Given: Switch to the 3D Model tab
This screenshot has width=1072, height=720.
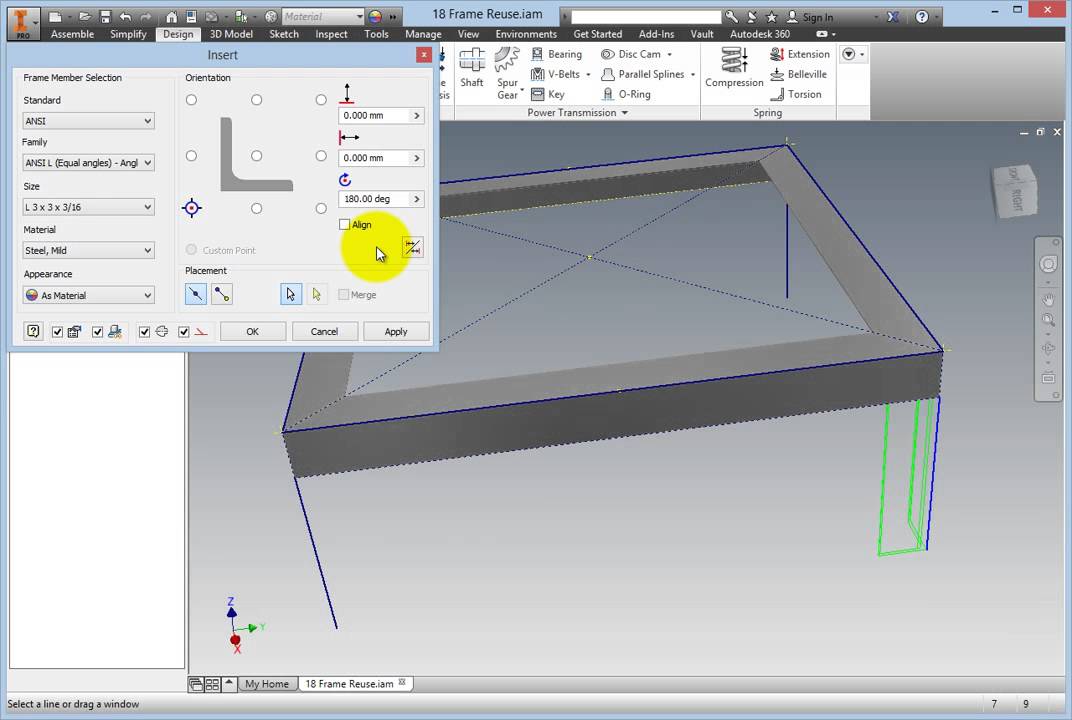Looking at the screenshot, I should pos(231,34).
